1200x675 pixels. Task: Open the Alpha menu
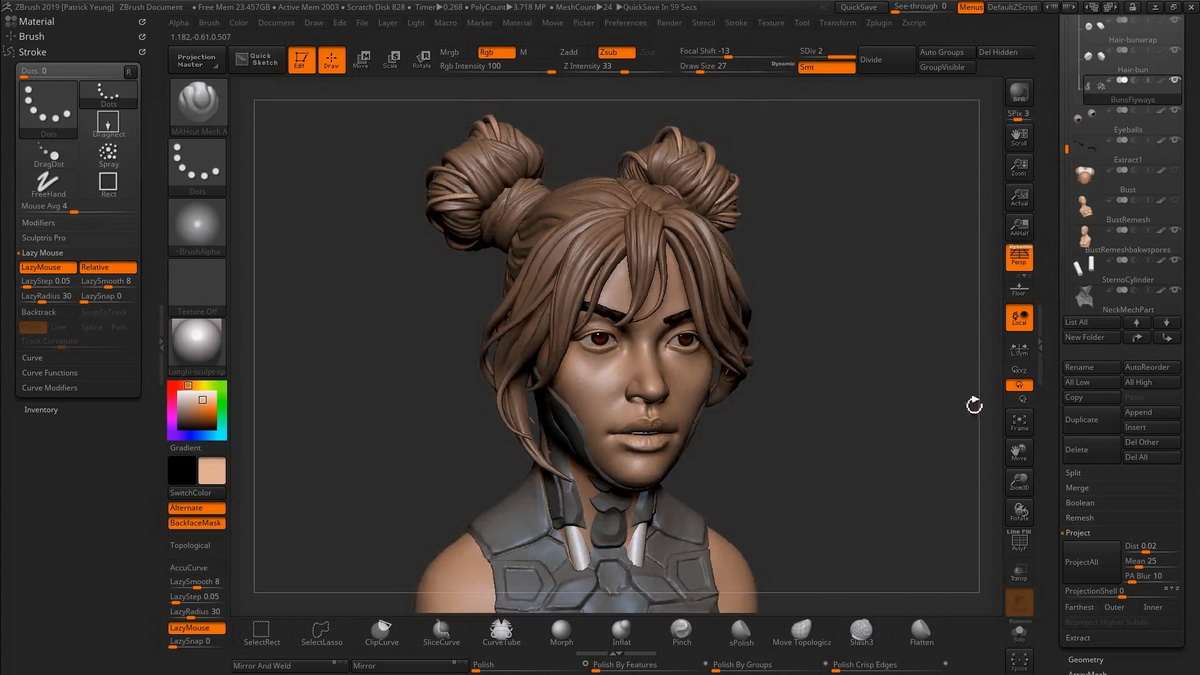coord(179,22)
